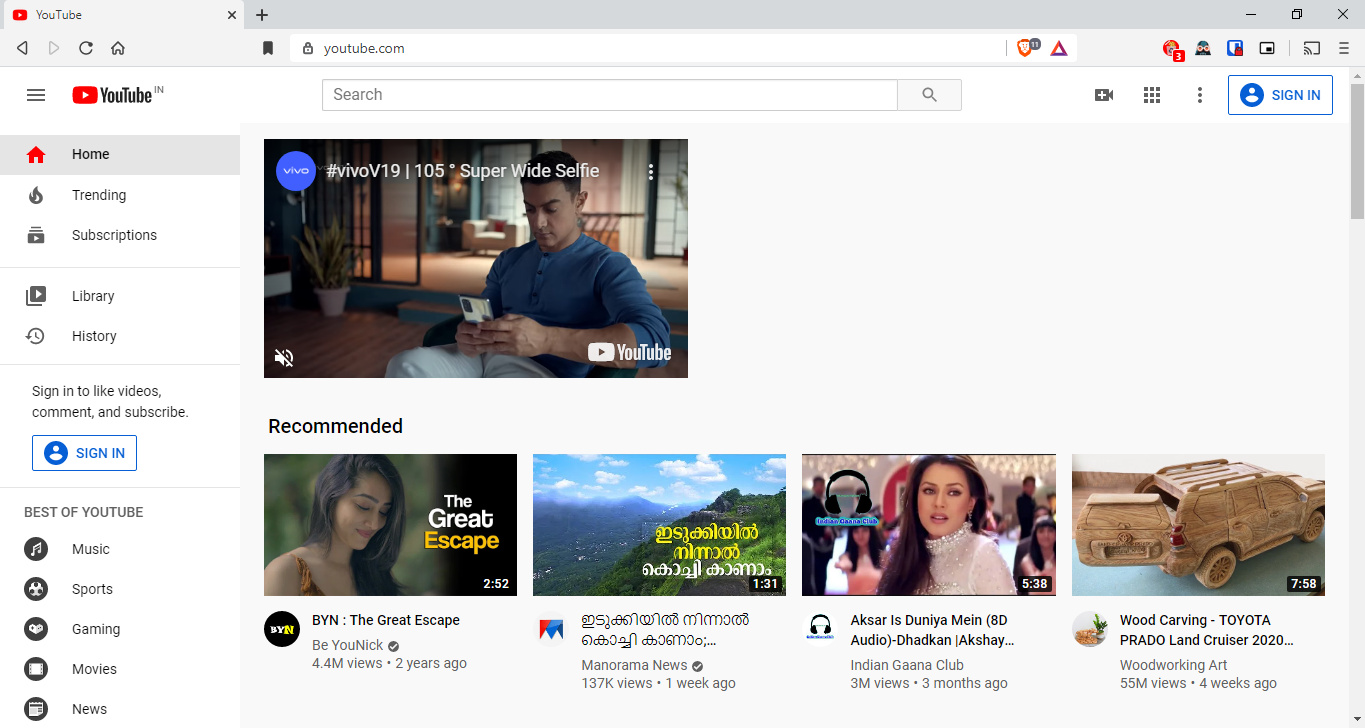Select the YouTube browser tab
This screenshot has height=728, width=1365.
pyautogui.click(x=123, y=15)
